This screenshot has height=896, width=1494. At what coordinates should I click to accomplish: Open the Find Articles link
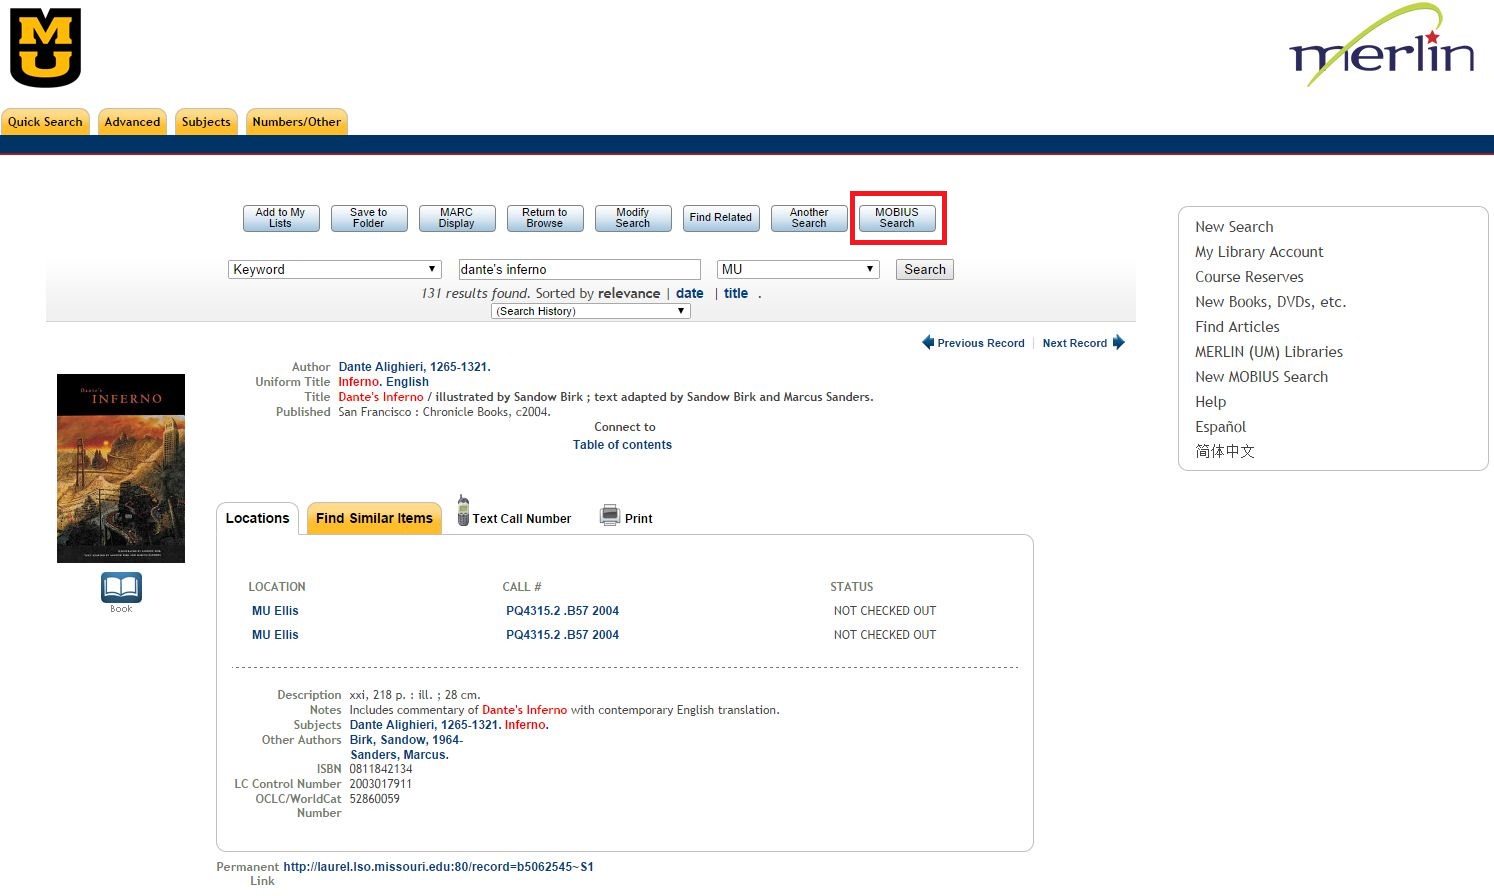click(x=1237, y=327)
